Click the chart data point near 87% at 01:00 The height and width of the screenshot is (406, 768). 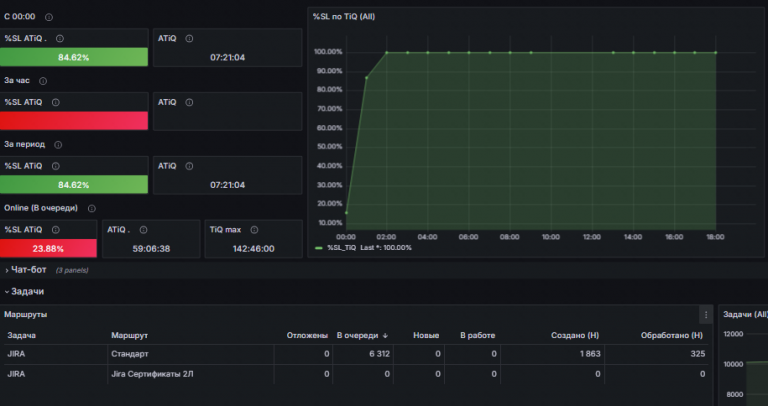tap(366, 77)
